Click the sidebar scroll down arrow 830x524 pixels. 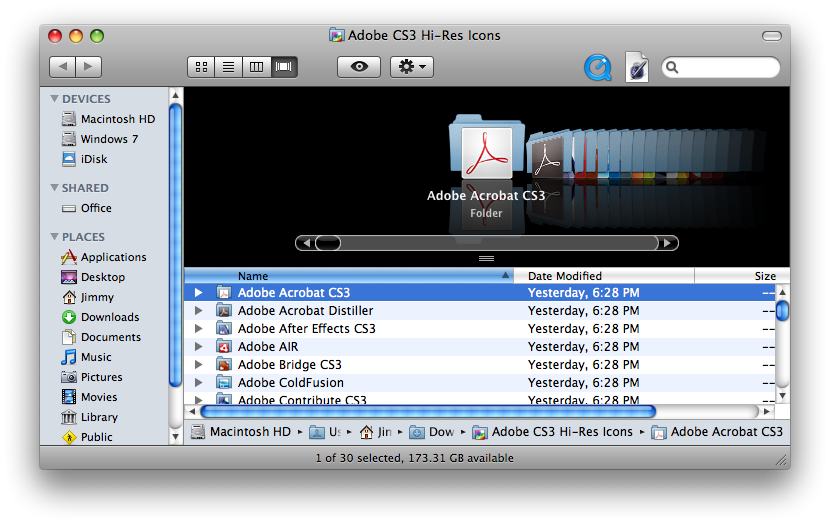point(176,437)
